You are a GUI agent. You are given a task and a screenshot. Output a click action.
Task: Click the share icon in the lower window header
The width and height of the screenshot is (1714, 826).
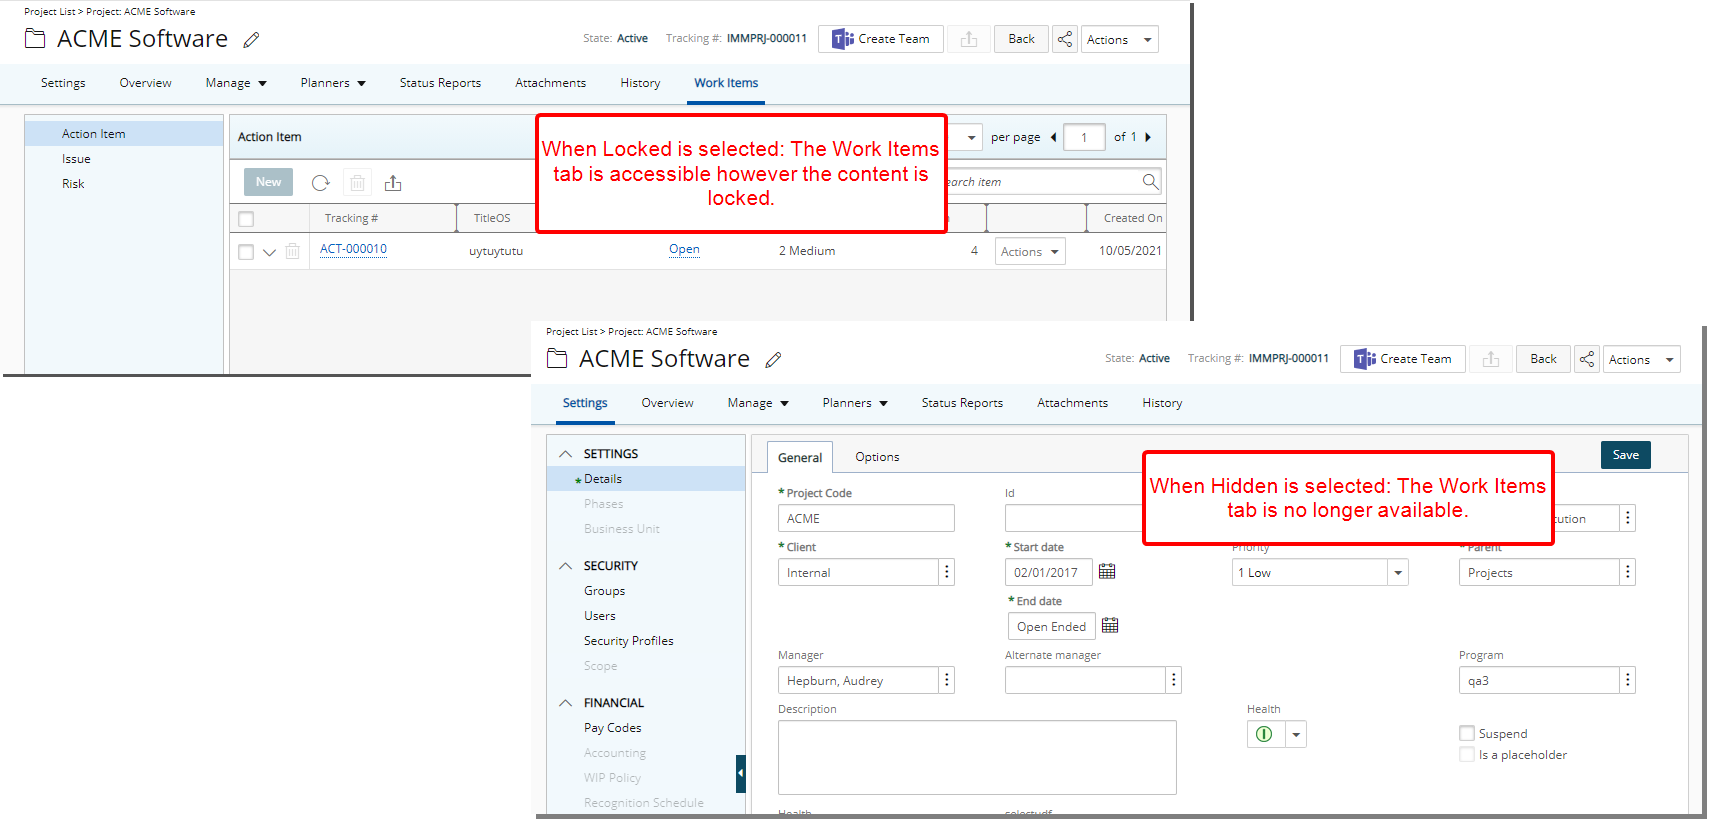coord(1587,359)
